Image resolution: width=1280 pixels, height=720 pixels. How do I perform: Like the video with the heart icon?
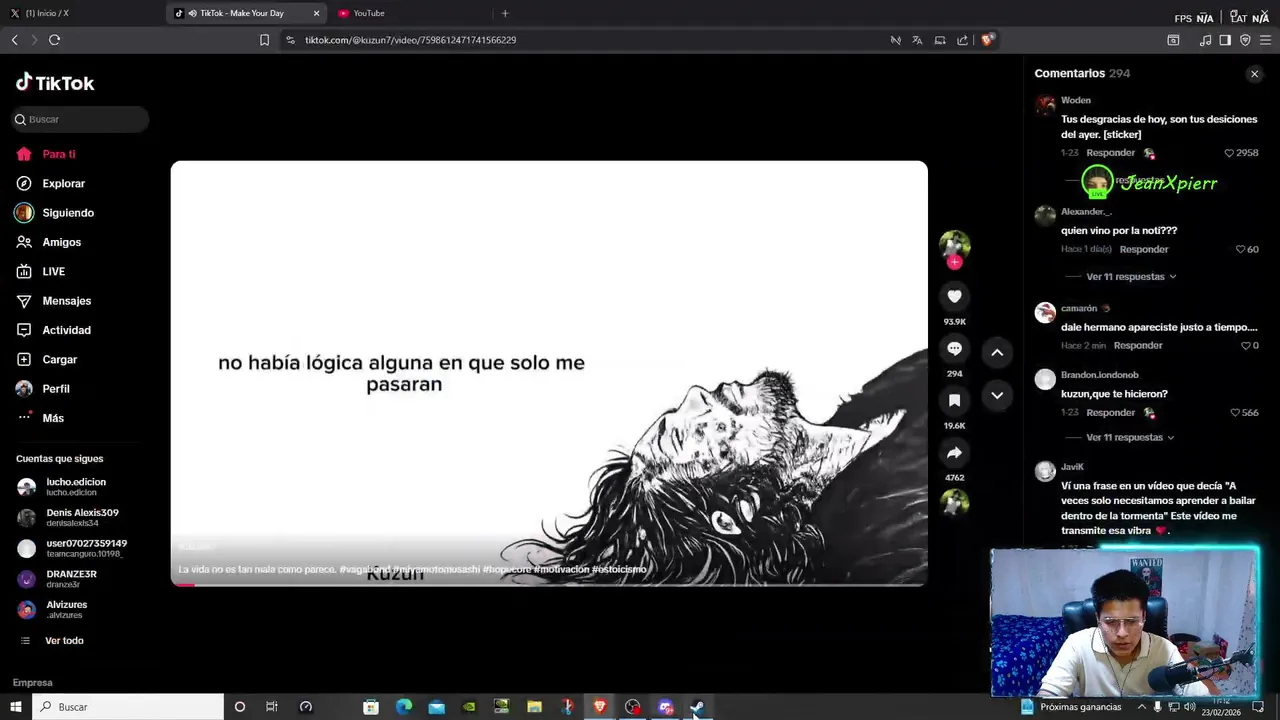[x=954, y=296]
